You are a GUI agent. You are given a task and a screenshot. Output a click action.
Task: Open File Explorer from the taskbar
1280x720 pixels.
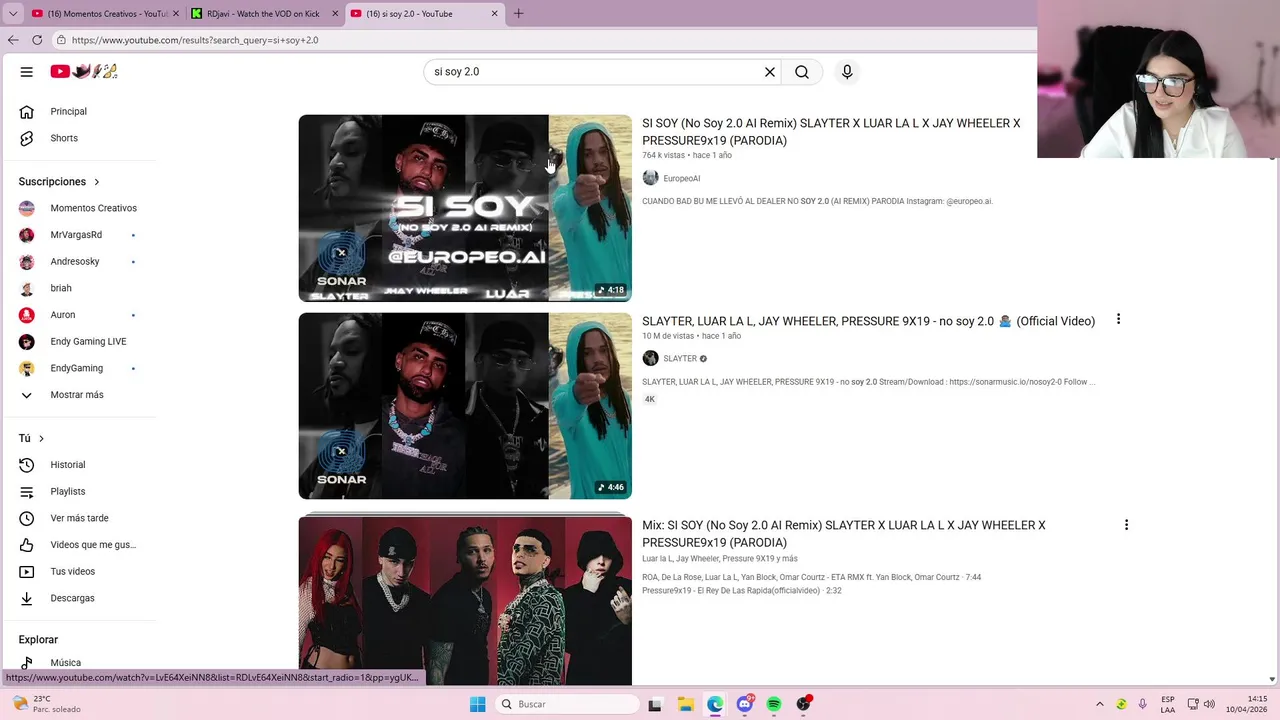coord(685,704)
